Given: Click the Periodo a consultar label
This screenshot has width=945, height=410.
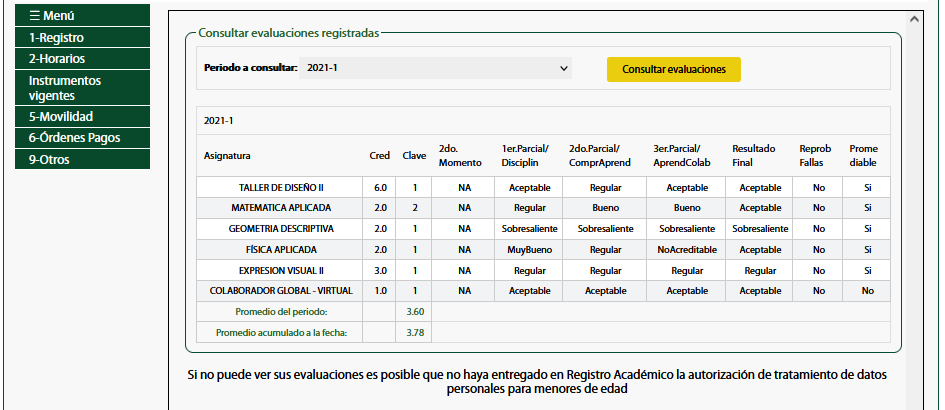Looking at the screenshot, I should point(251,68).
